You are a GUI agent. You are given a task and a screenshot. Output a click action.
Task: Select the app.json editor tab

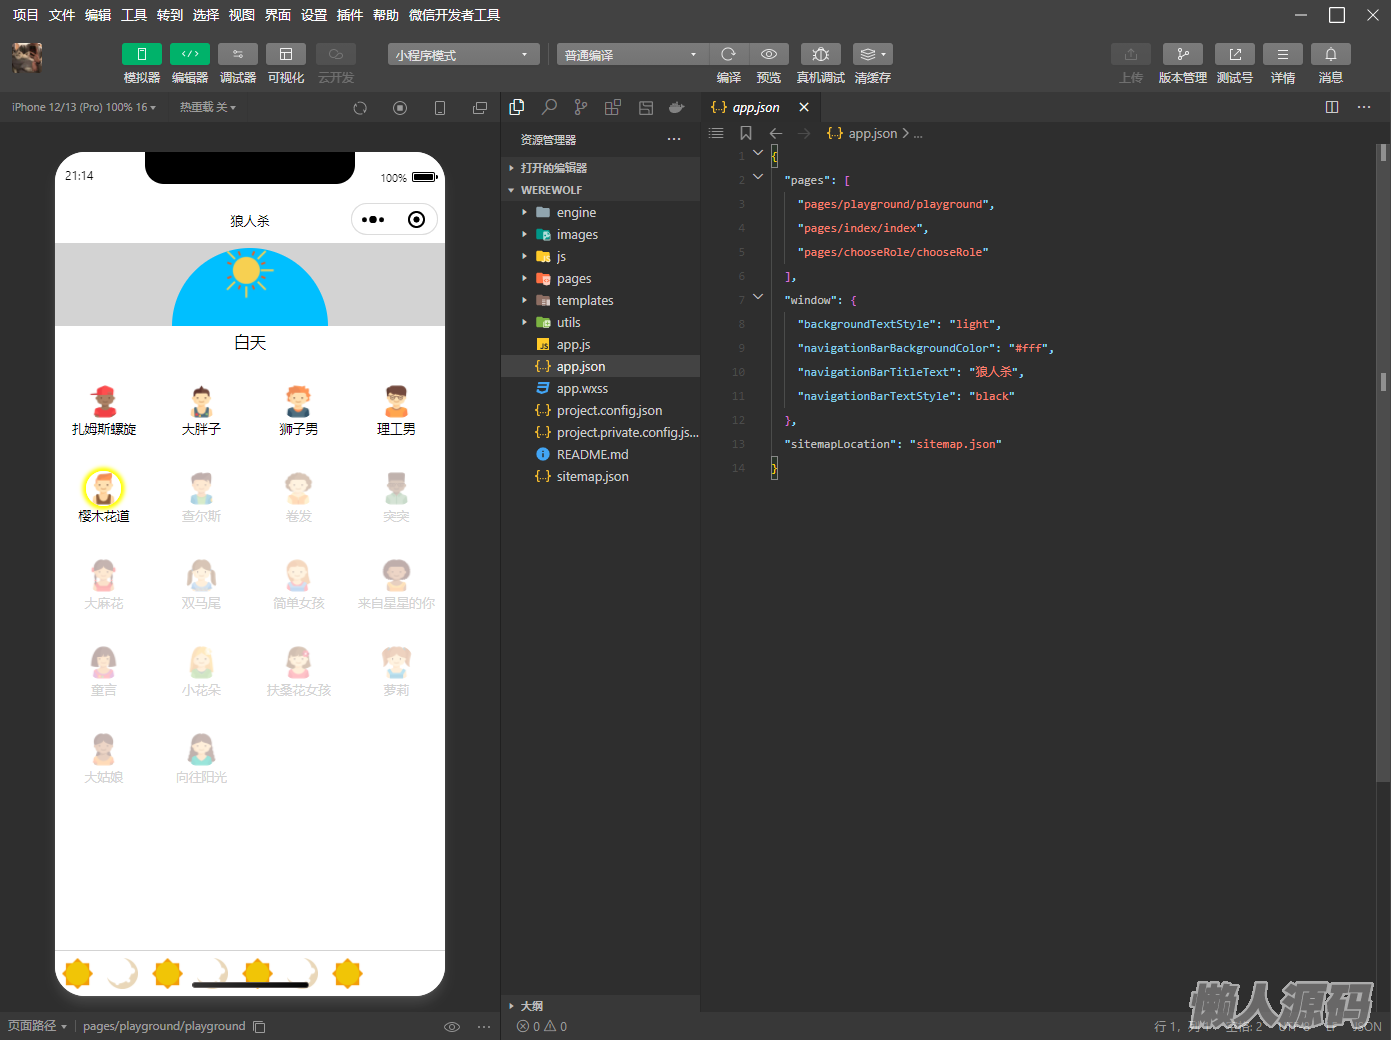(x=755, y=107)
